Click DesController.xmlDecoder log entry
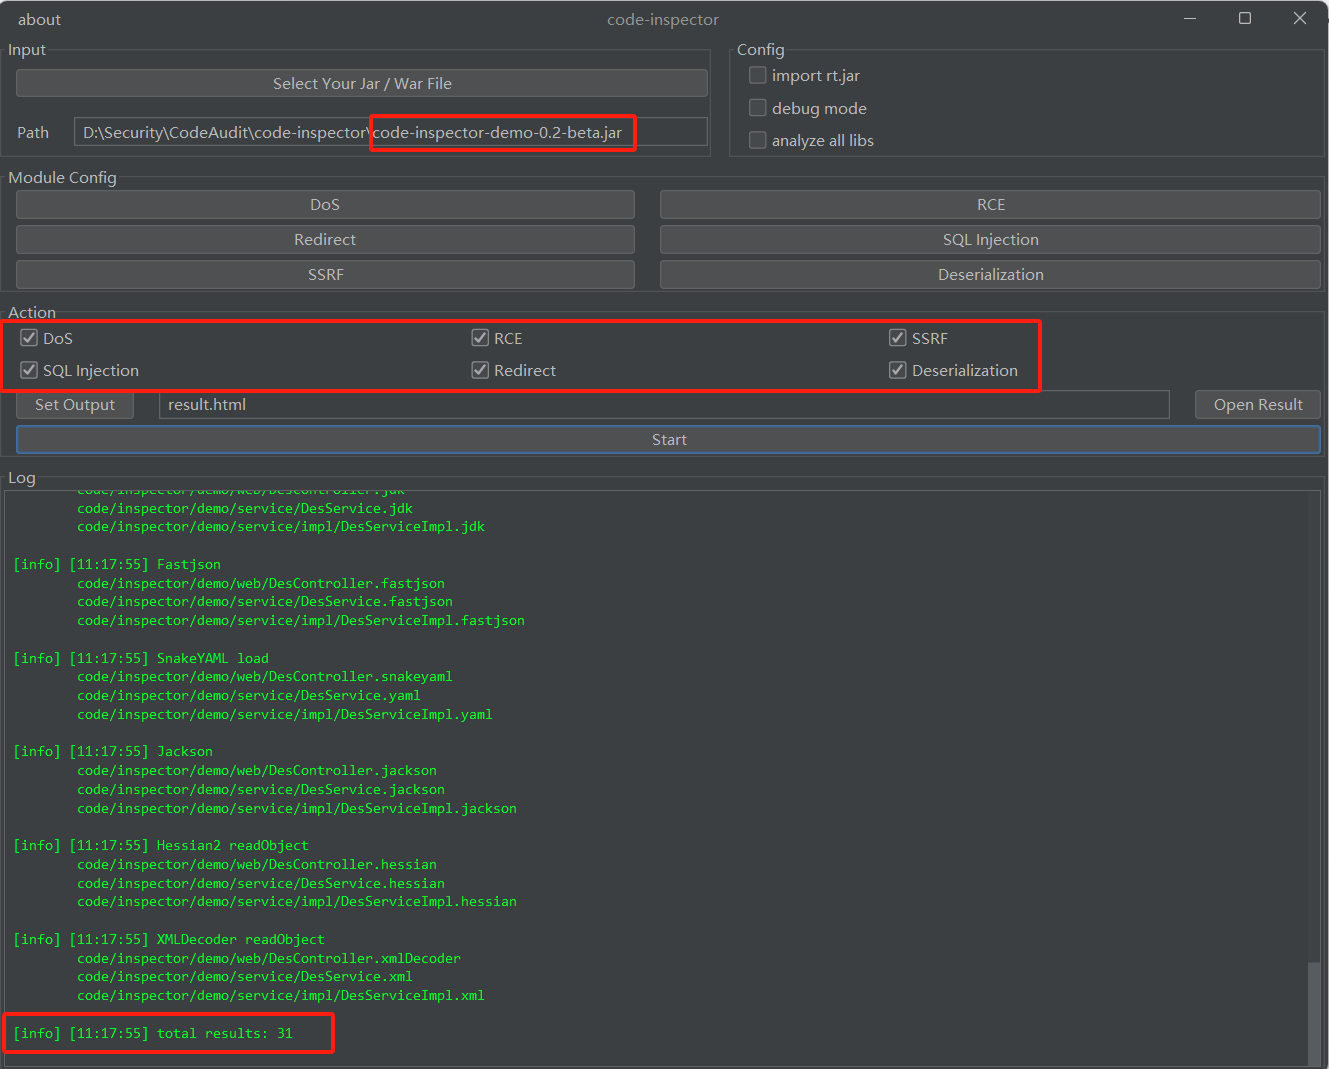Screen dimensions: 1329x1069 coord(269,959)
